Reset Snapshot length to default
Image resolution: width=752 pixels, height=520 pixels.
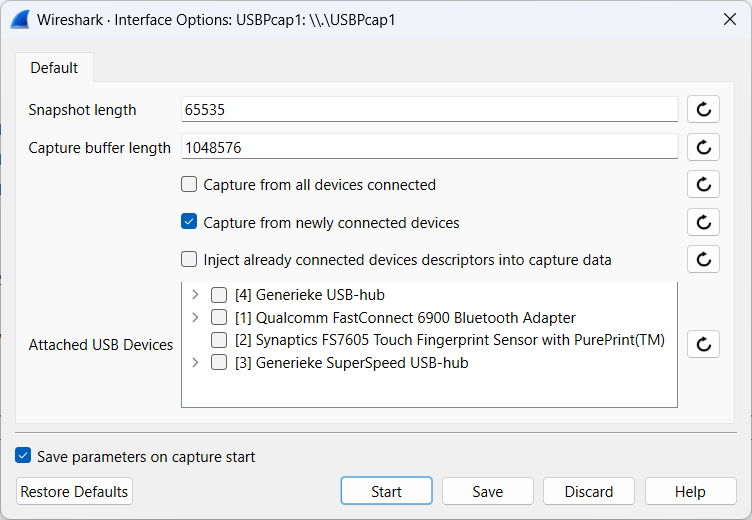click(x=703, y=110)
